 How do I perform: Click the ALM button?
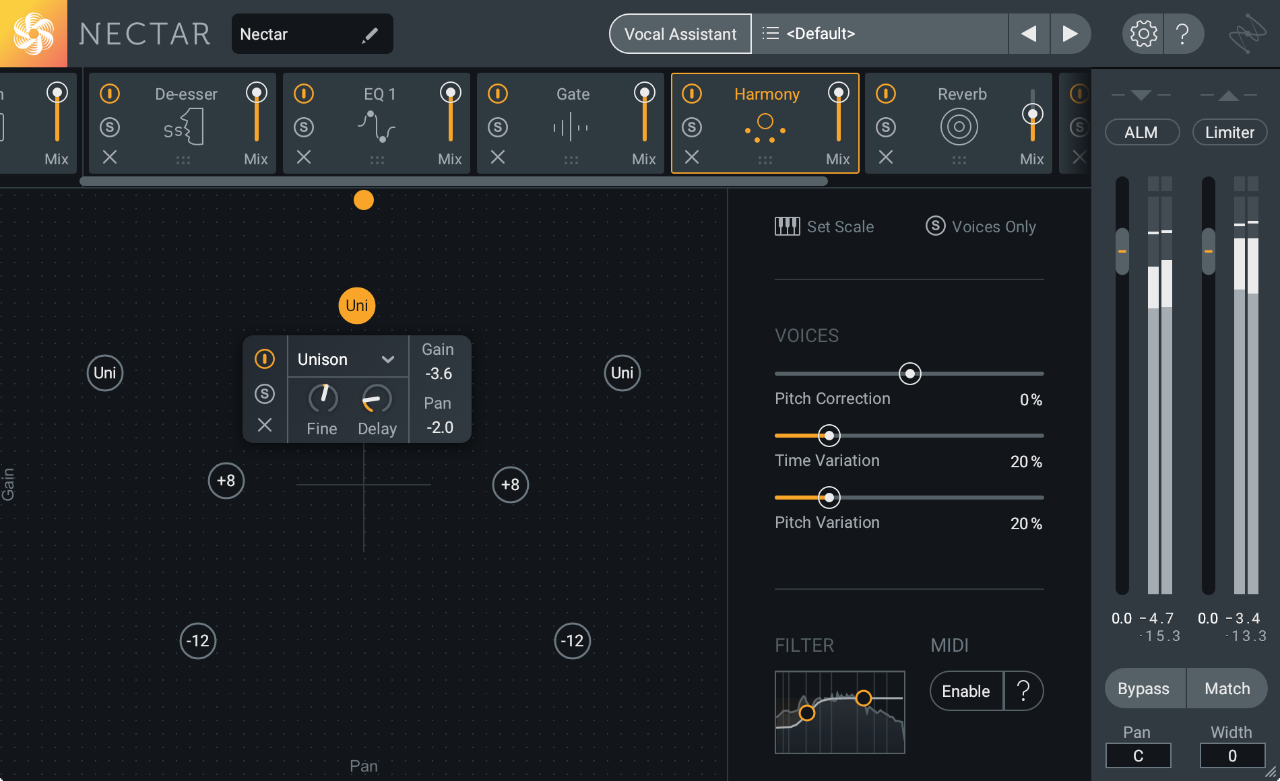[x=1142, y=132]
